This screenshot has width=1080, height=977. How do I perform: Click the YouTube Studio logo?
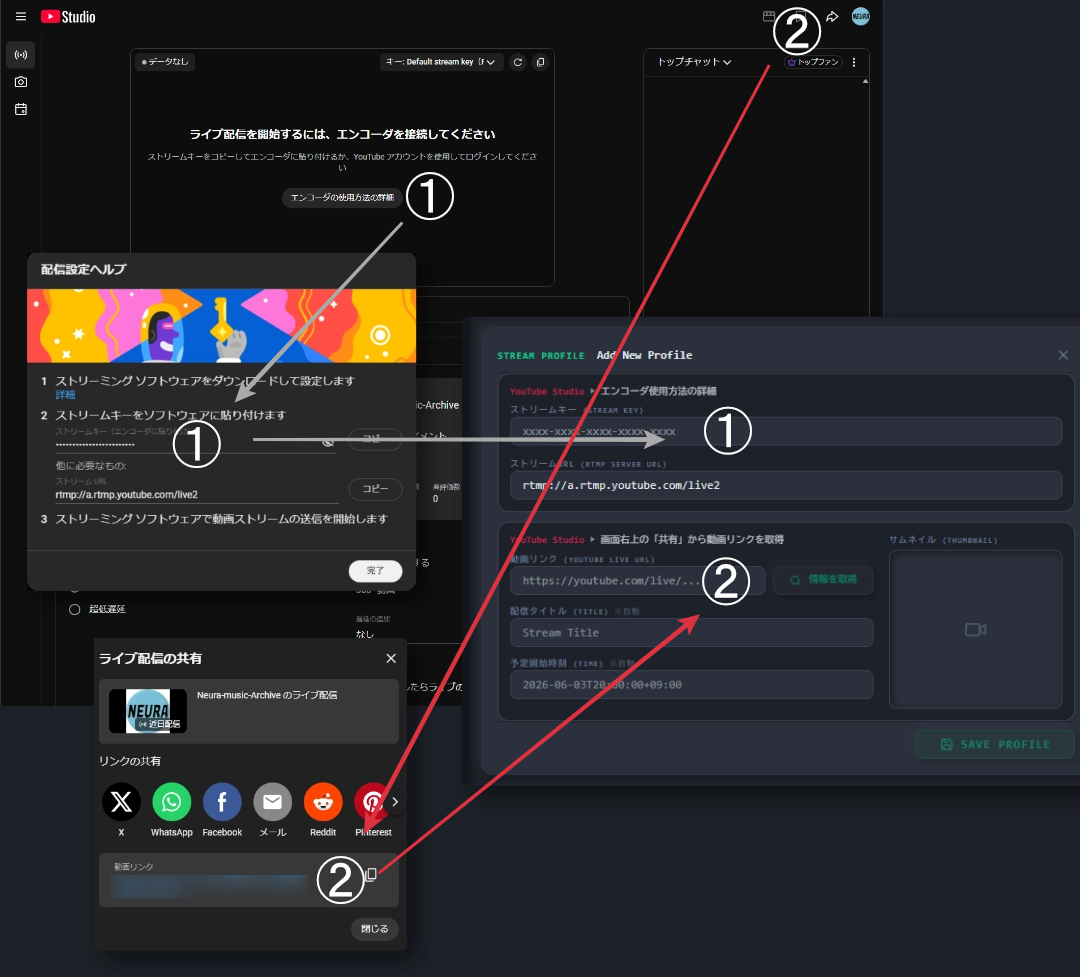point(68,17)
